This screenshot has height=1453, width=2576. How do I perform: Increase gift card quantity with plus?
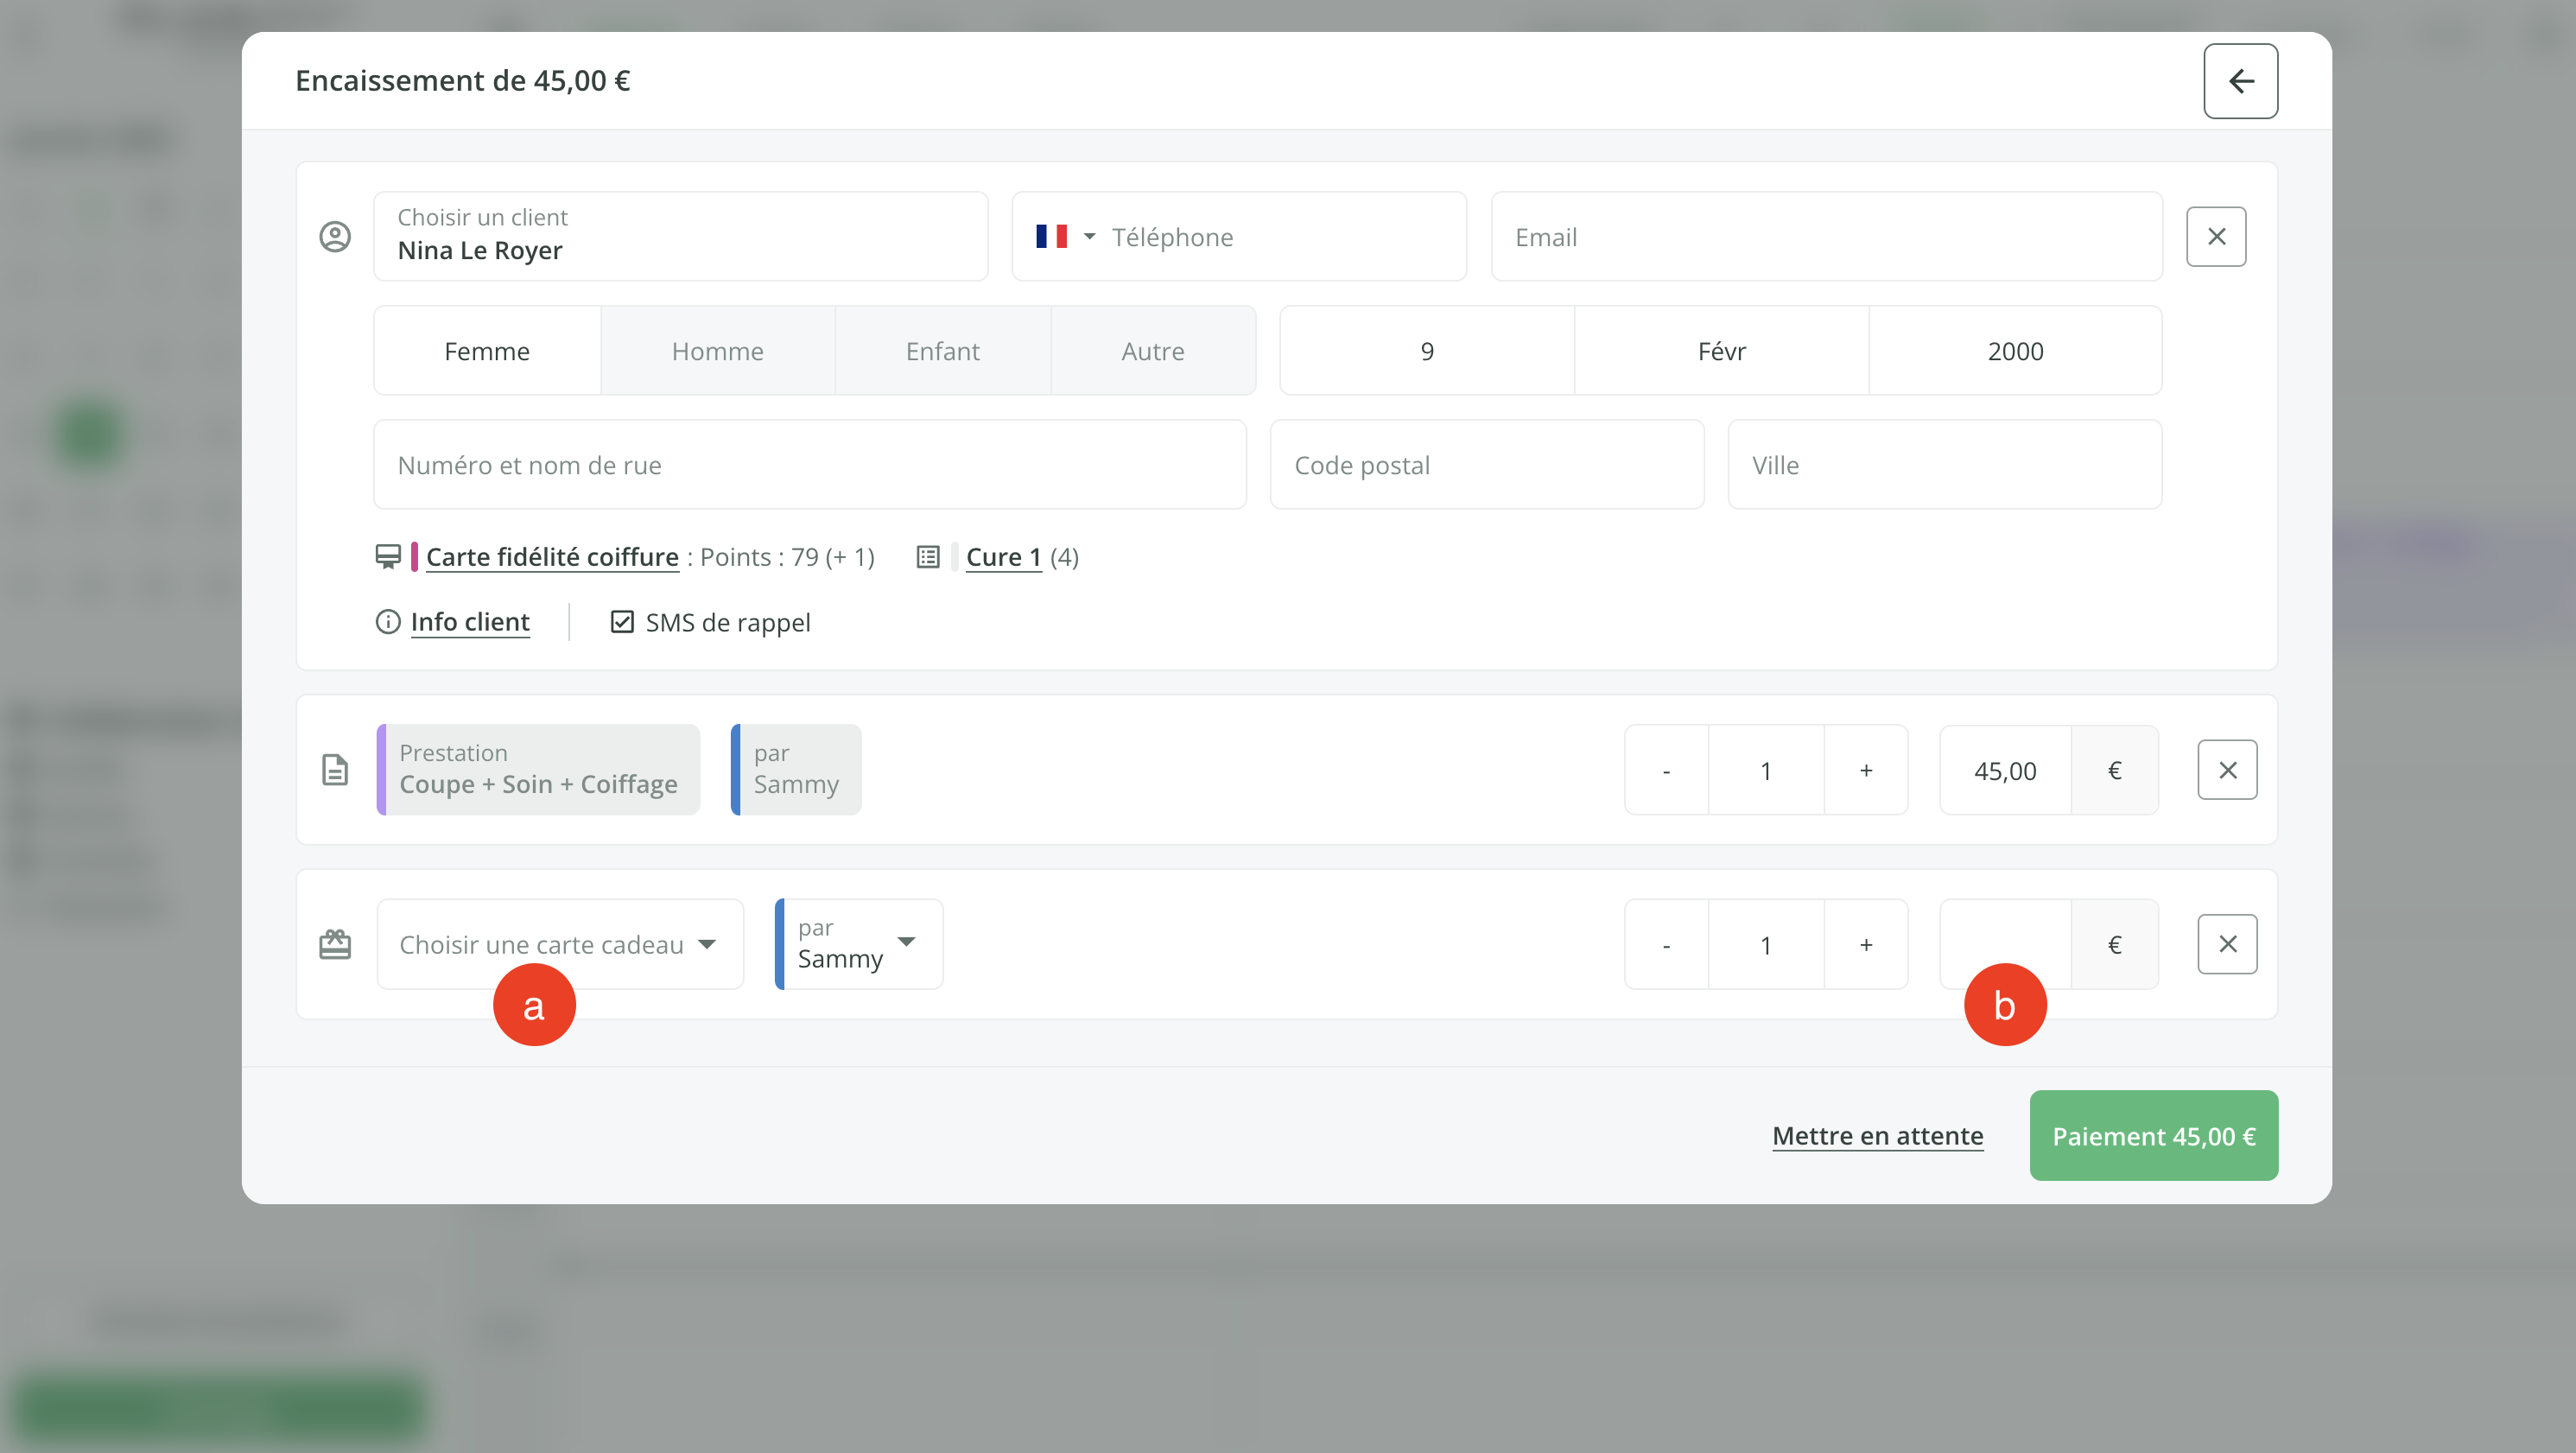click(1865, 944)
